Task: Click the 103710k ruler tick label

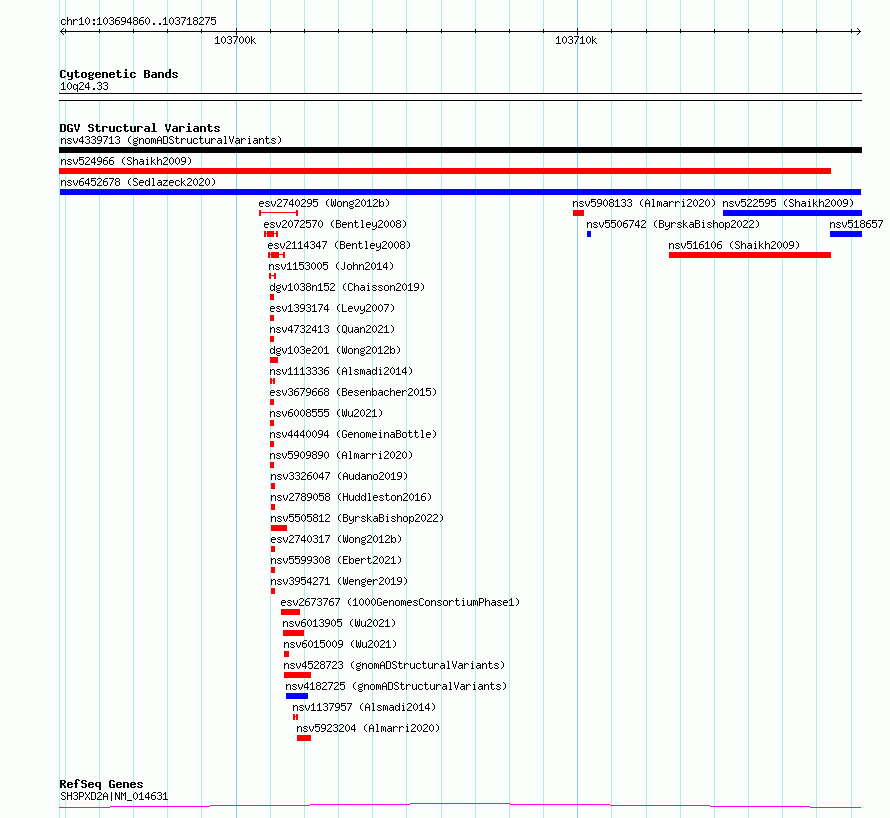Action: click(576, 41)
